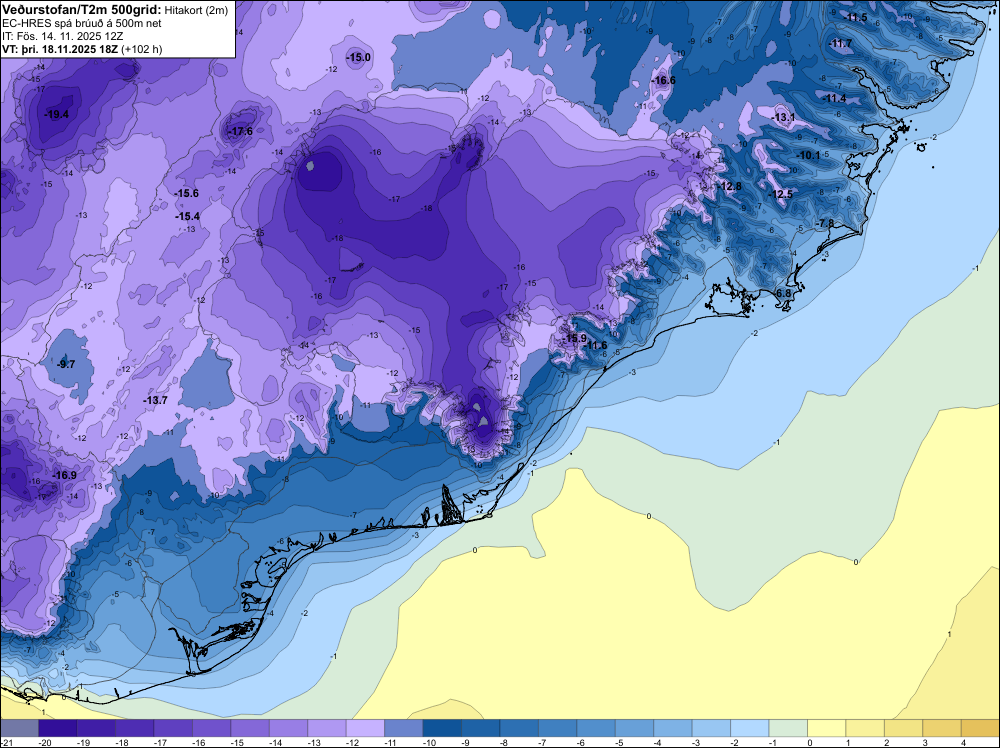Click the 'VT: þri. 18.11.2025 18Z' valid time

coord(60,49)
